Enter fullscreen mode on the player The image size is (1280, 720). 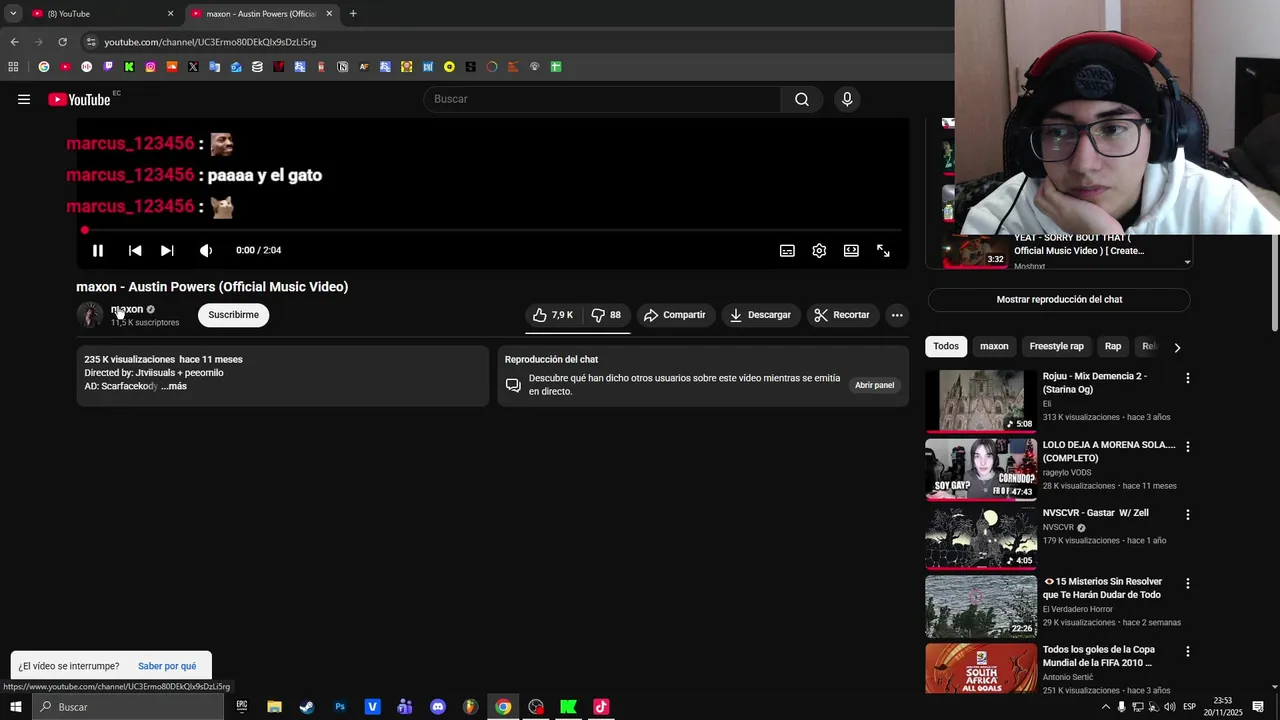click(x=883, y=251)
